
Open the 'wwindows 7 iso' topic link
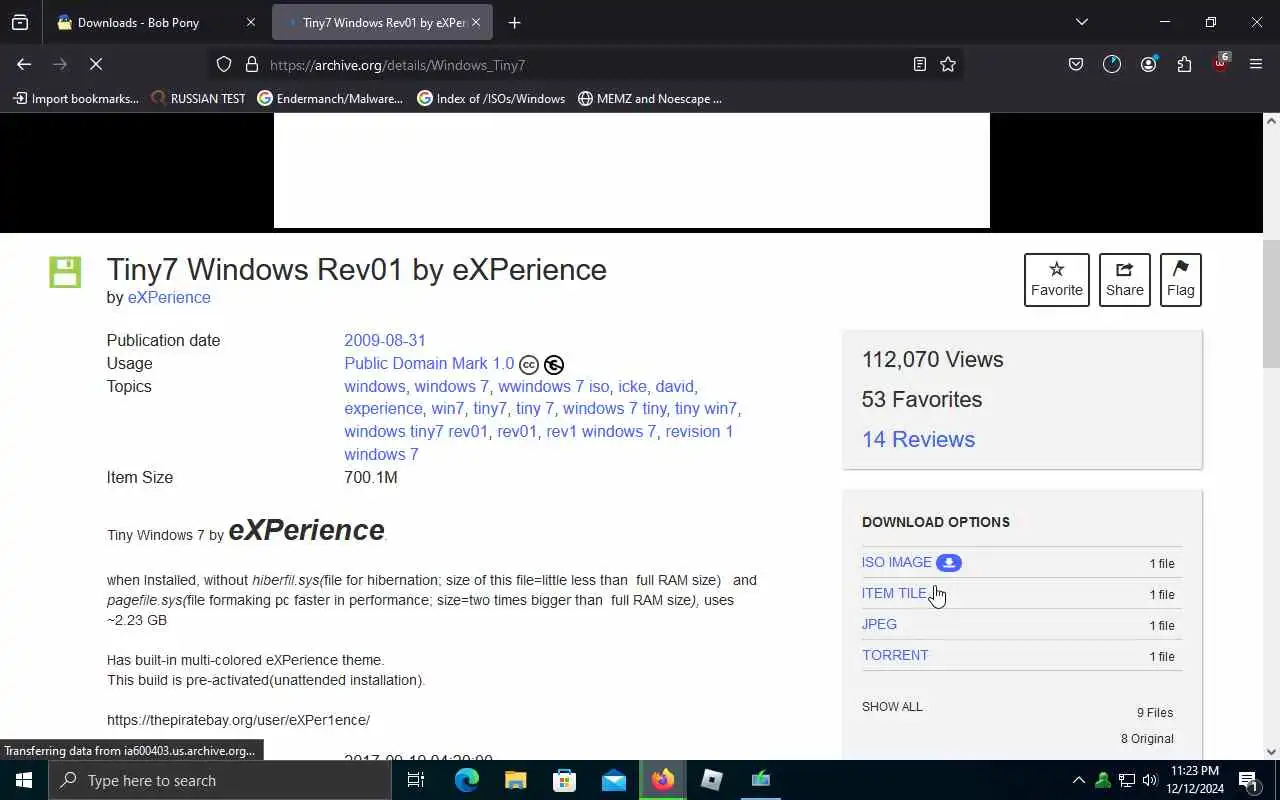tap(553, 386)
